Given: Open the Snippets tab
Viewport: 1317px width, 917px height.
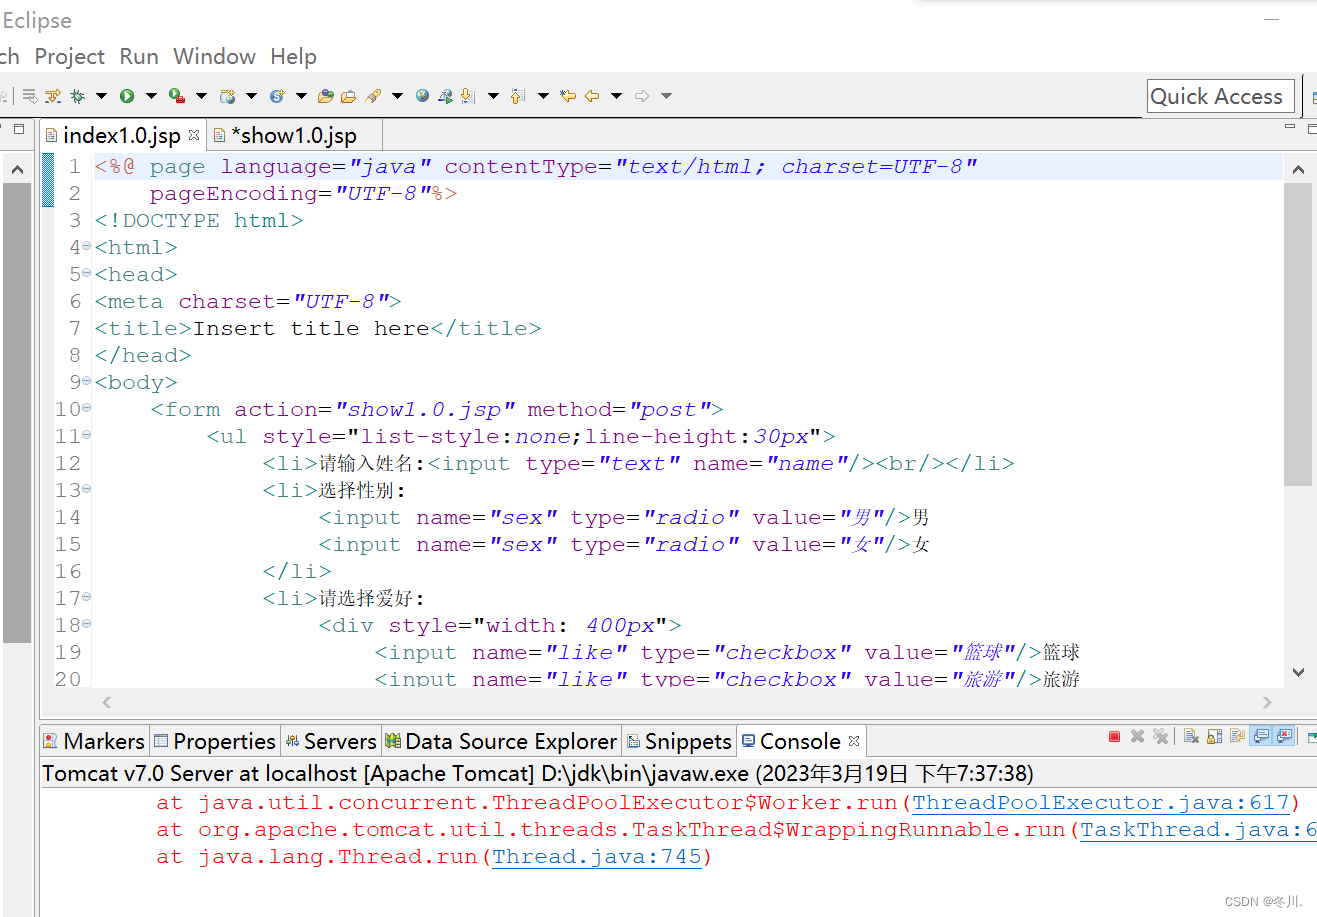Looking at the screenshot, I should coord(679,741).
